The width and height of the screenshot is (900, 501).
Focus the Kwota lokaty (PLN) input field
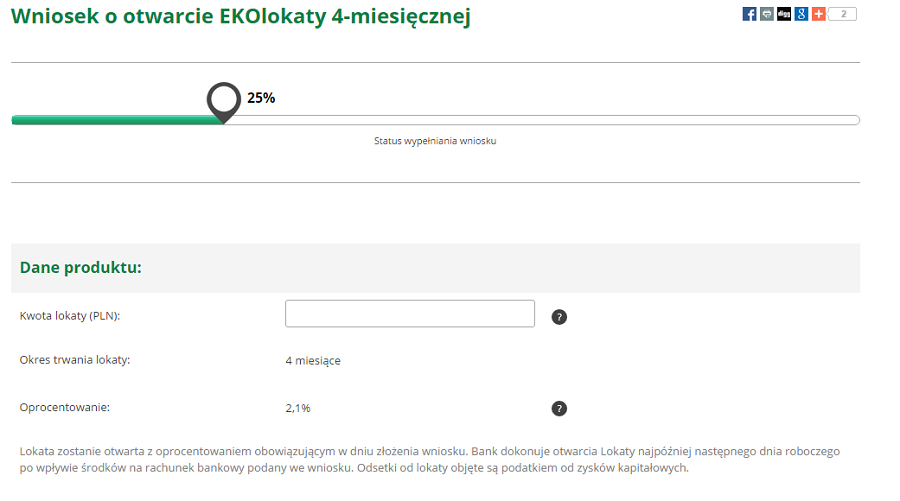coord(410,313)
